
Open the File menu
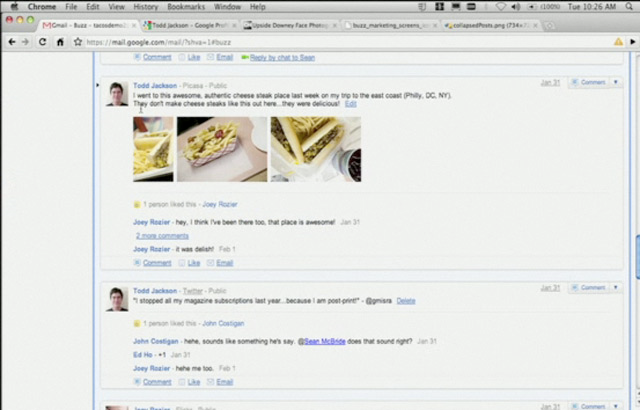[71, 7]
